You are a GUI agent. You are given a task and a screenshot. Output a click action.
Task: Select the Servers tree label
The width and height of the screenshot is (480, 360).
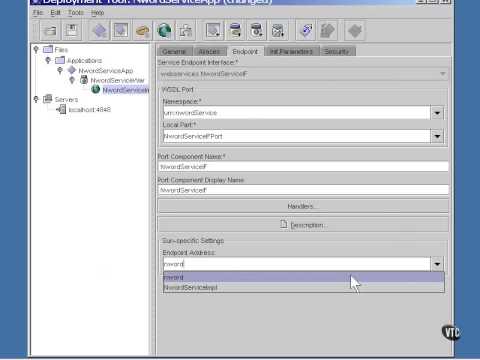(x=66, y=99)
